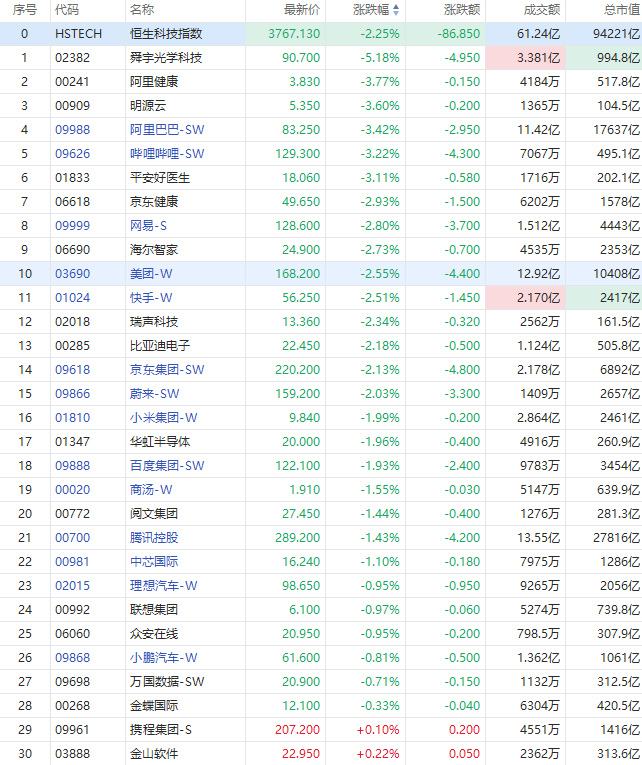Viewport: 642px width, 765px height.
Task: Select 众安在线 name cell
Action: tap(154, 634)
